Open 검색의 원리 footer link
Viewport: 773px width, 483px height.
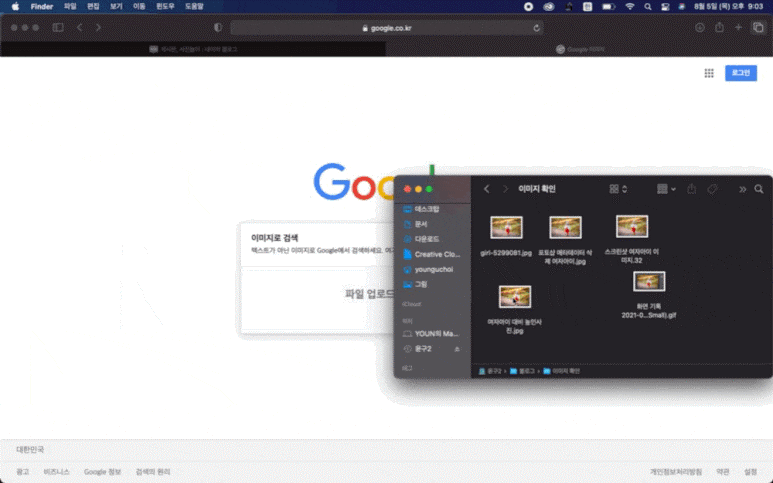(x=153, y=472)
